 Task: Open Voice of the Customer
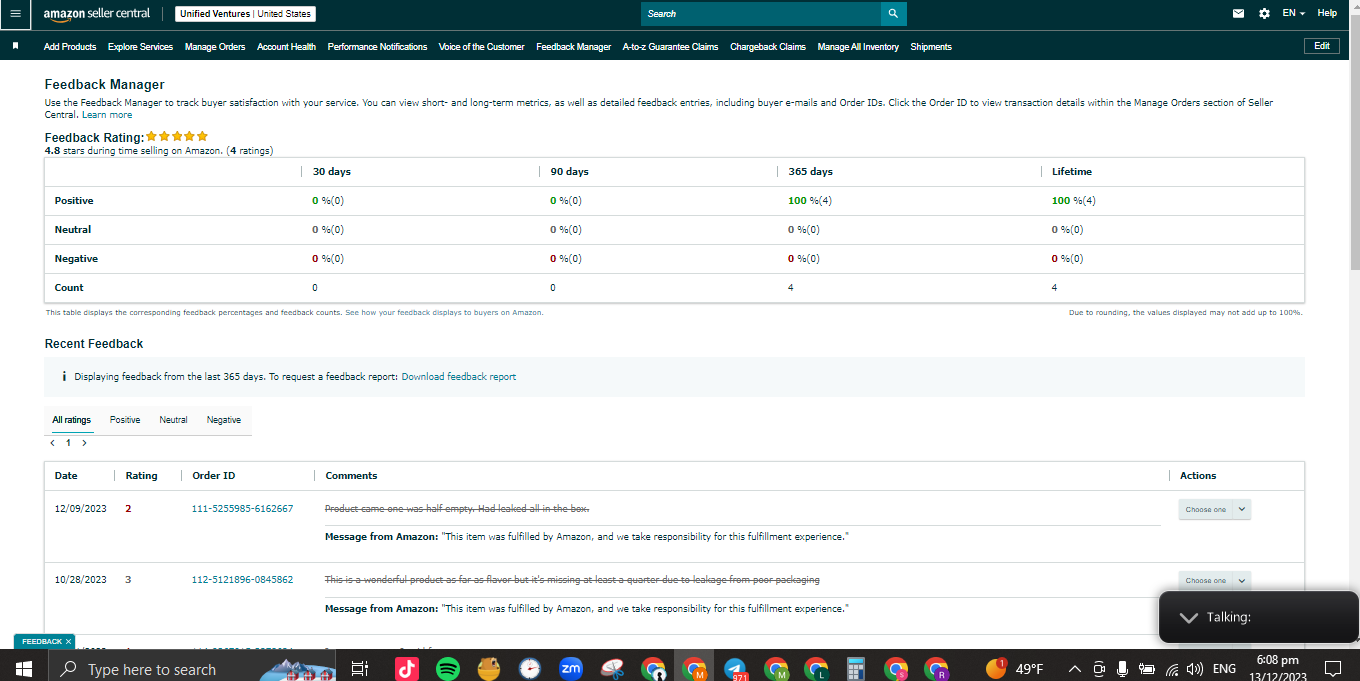pyautogui.click(x=481, y=47)
